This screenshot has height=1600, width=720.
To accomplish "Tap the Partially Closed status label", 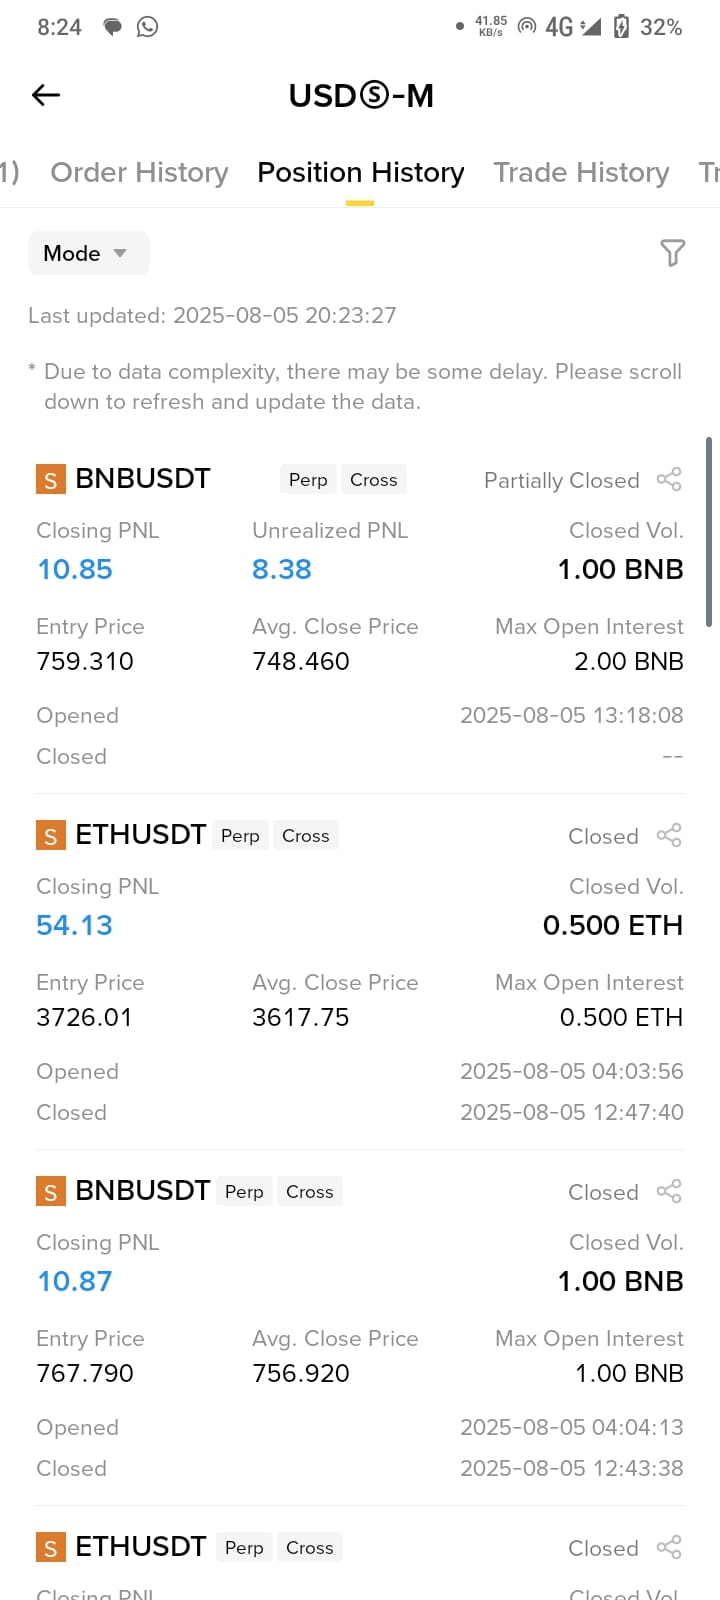I will pyautogui.click(x=562, y=481).
